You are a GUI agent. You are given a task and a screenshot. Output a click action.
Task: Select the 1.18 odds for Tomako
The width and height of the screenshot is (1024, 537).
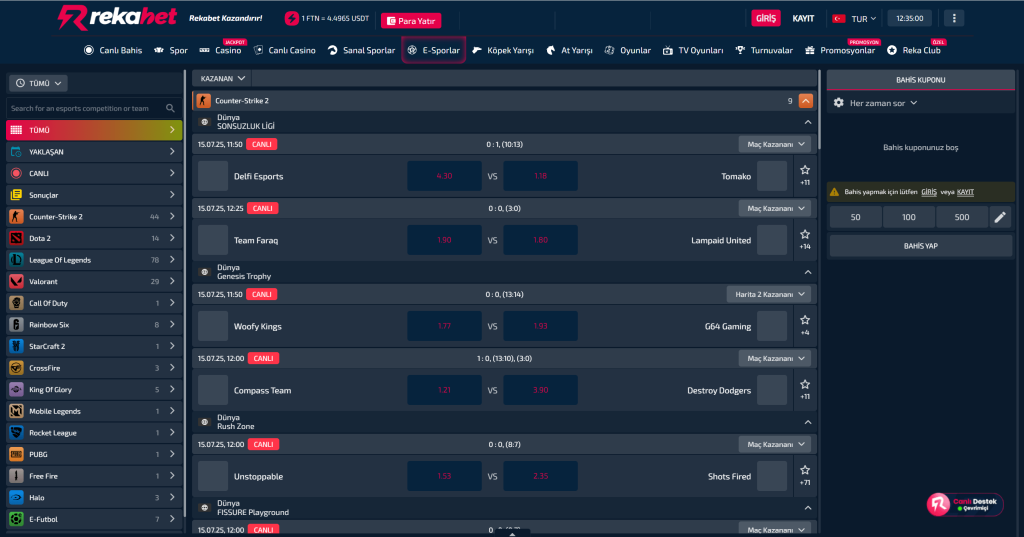[540, 176]
